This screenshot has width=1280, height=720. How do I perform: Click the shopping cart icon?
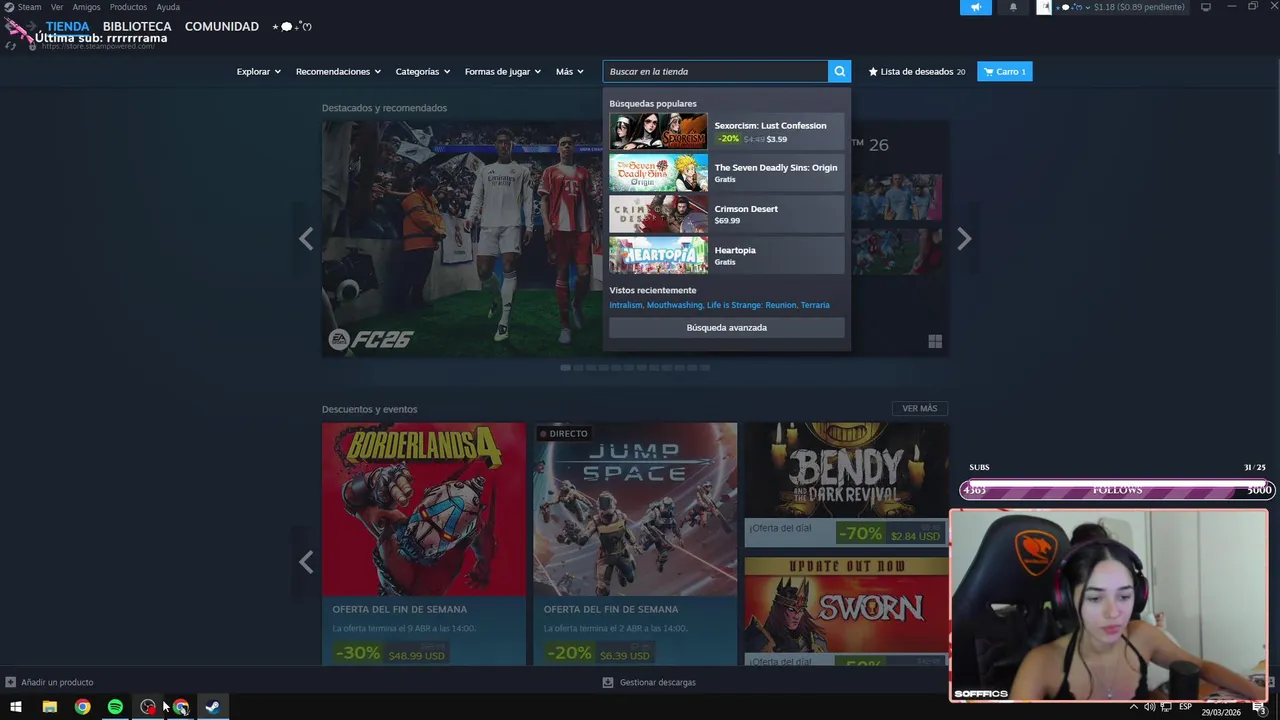pyautogui.click(x=989, y=72)
